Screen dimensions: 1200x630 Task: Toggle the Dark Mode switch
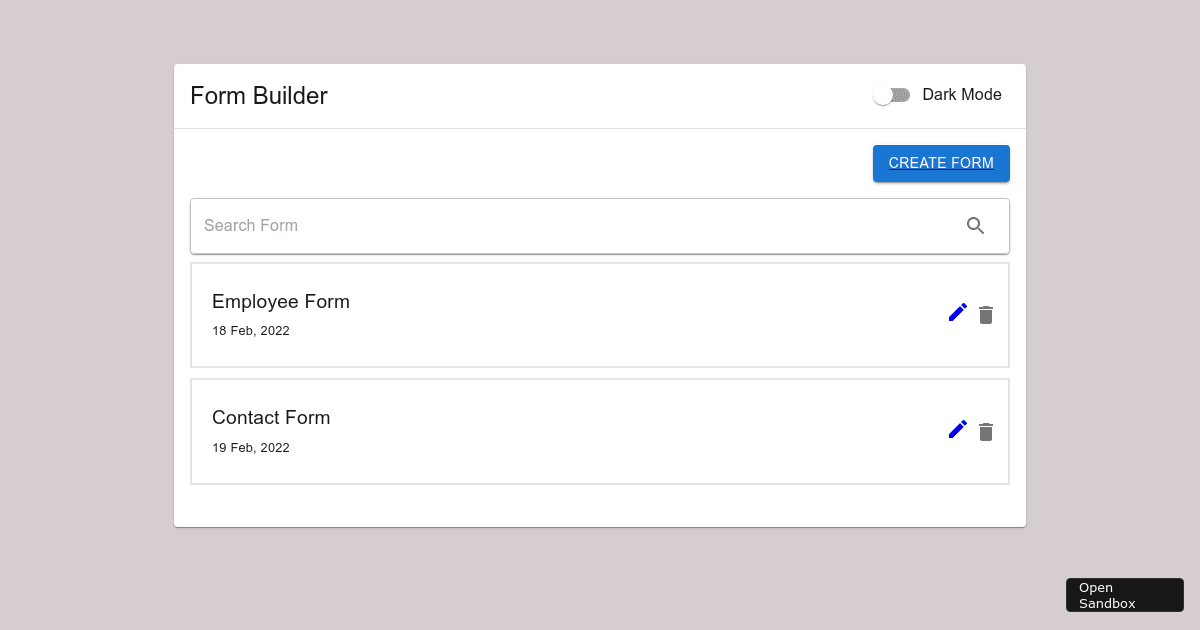pyautogui.click(x=891, y=95)
